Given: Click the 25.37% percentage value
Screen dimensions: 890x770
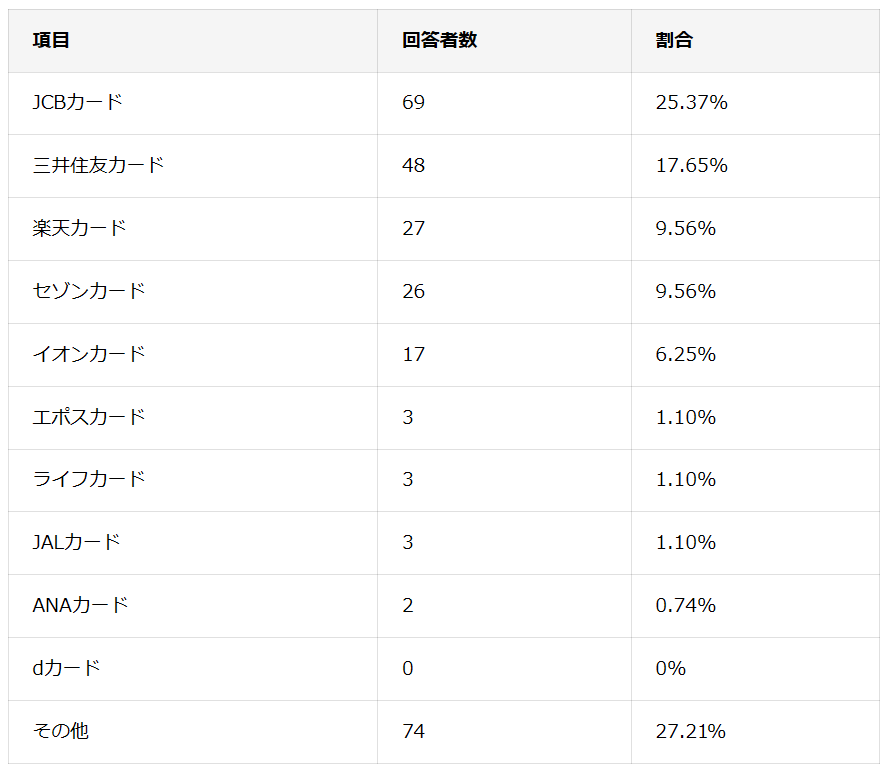Looking at the screenshot, I should [691, 102].
